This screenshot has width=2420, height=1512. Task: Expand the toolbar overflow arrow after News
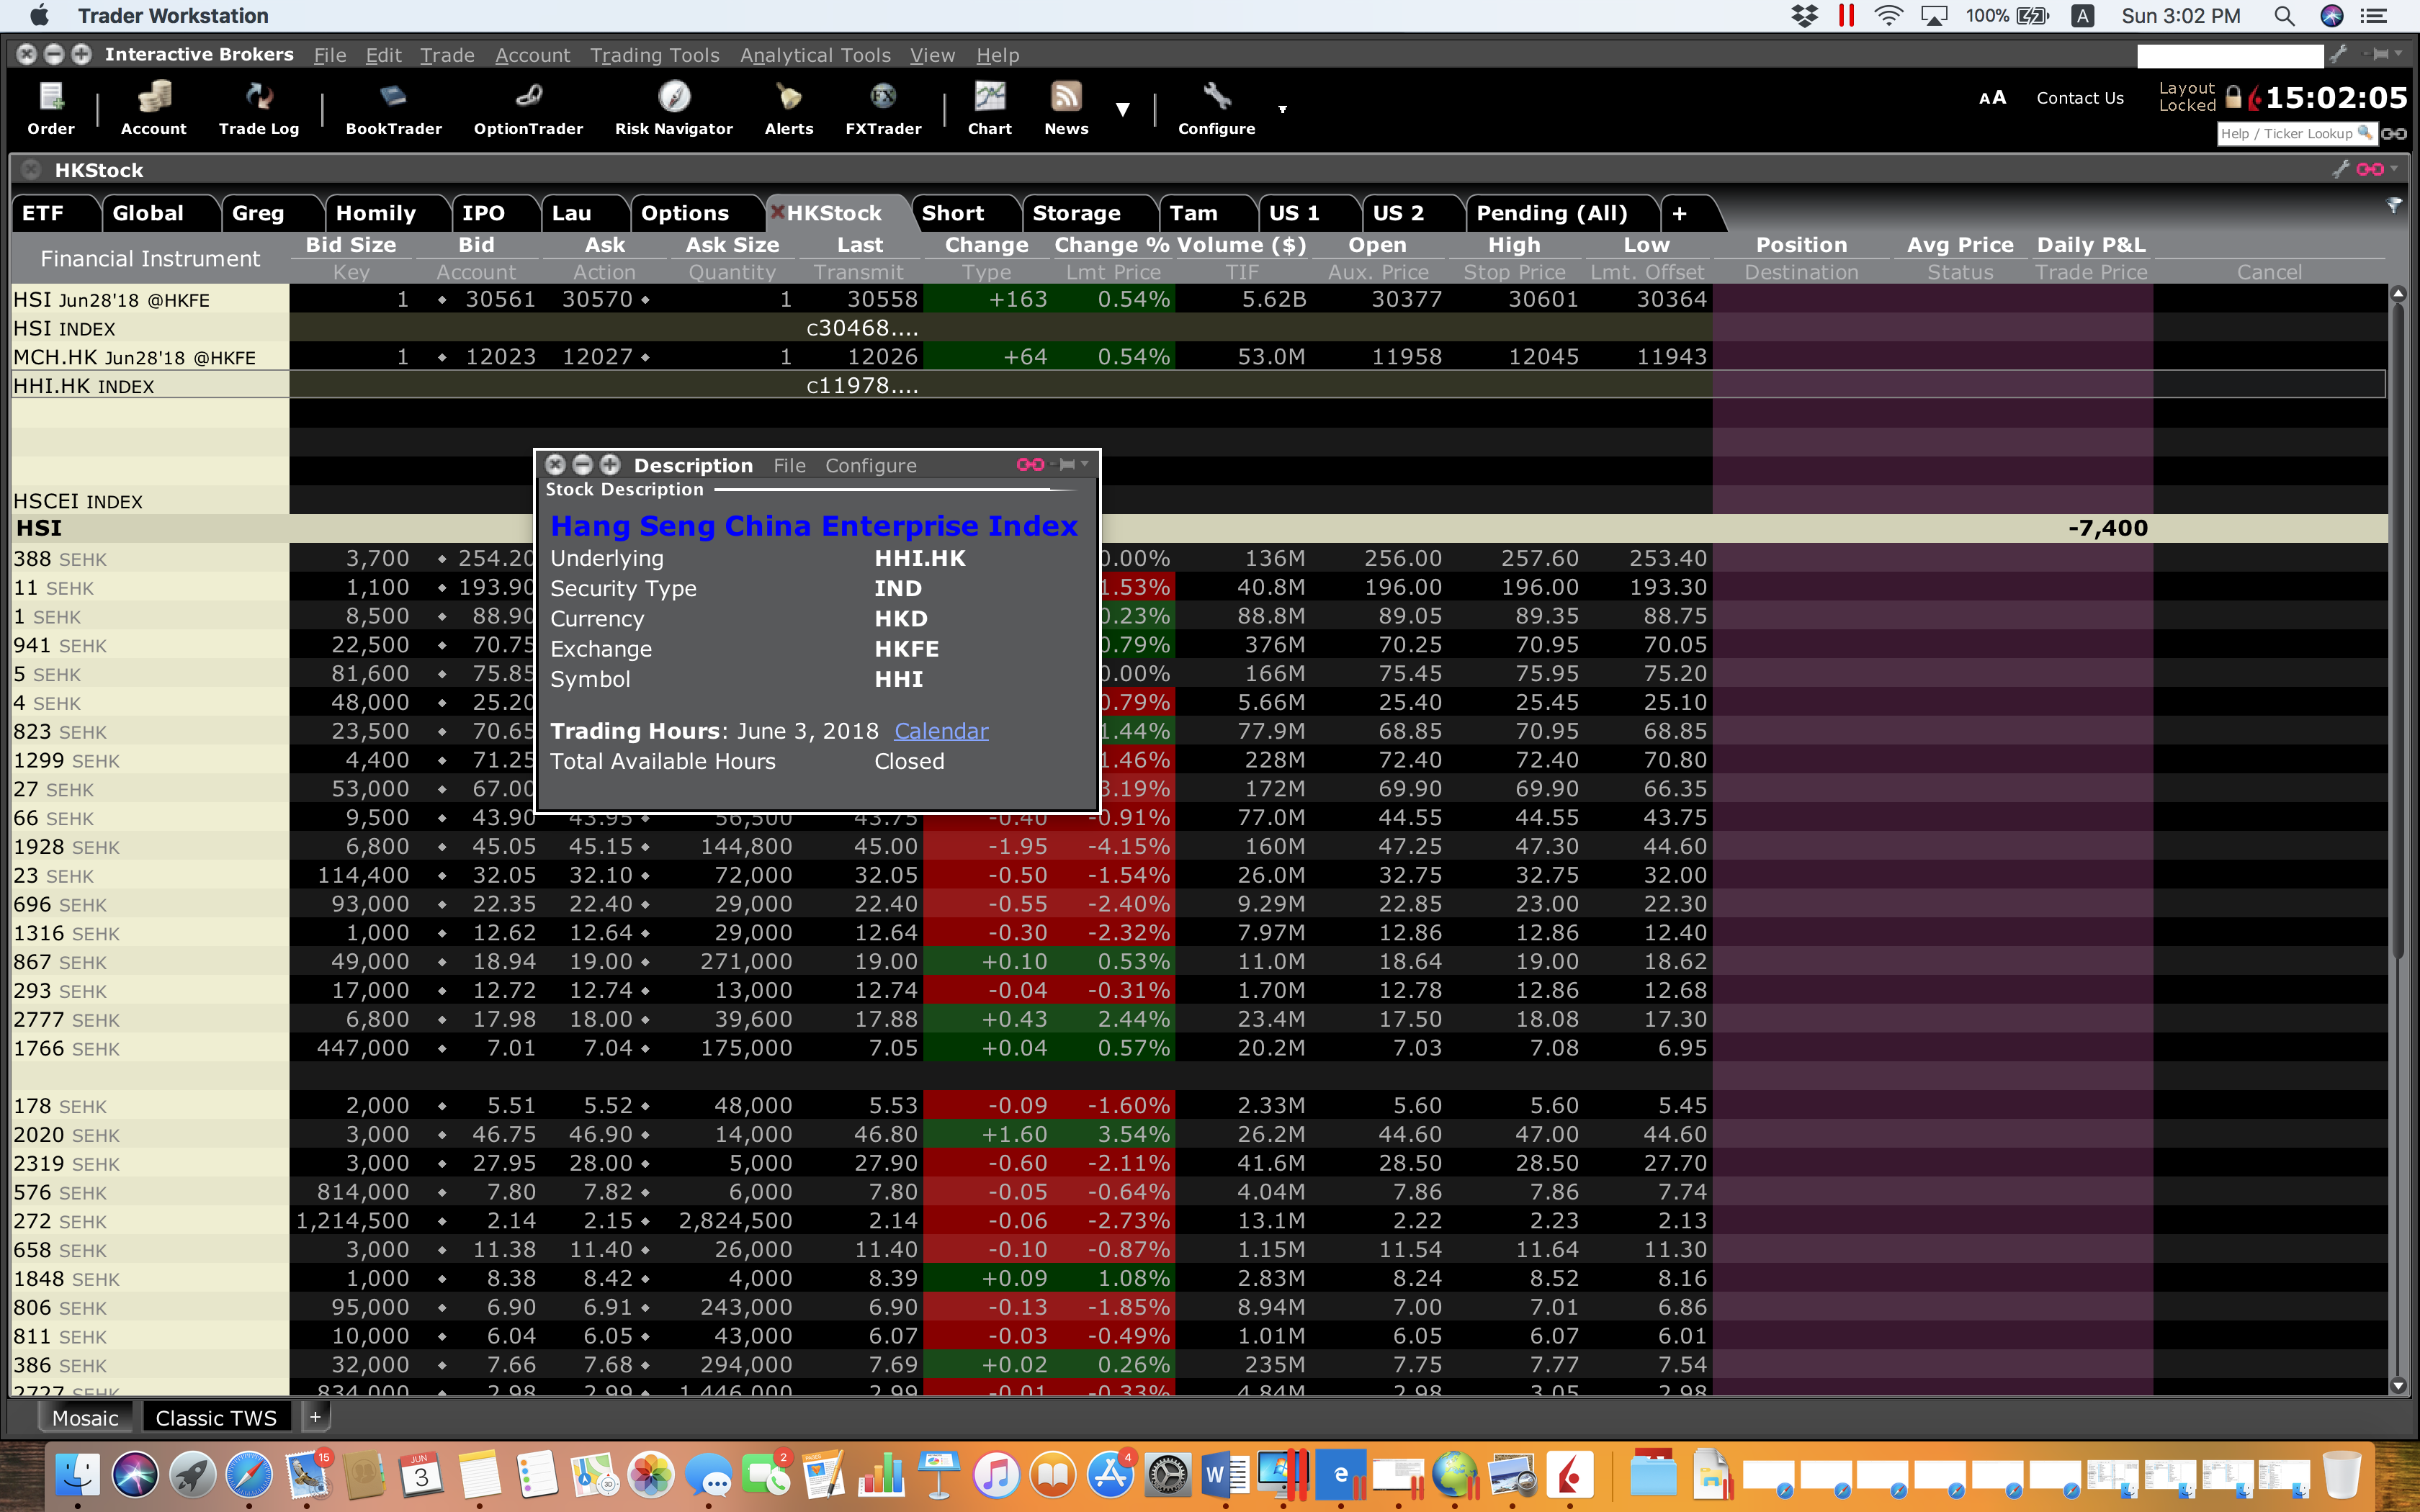pos(1123,110)
